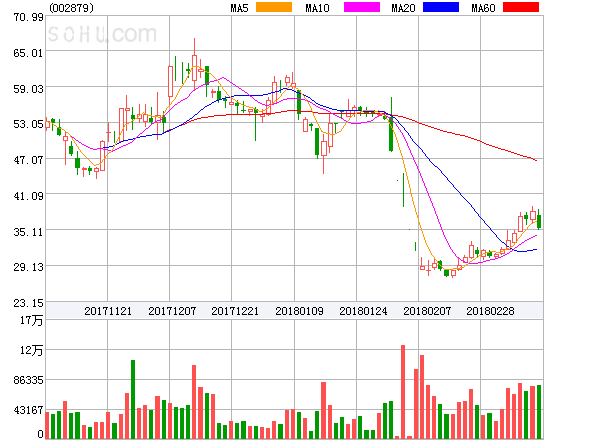The width and height of the screenshot is (600, 440).
Task: Click the highest candlestick near 65.01
Action: click(x=194, y=63)
